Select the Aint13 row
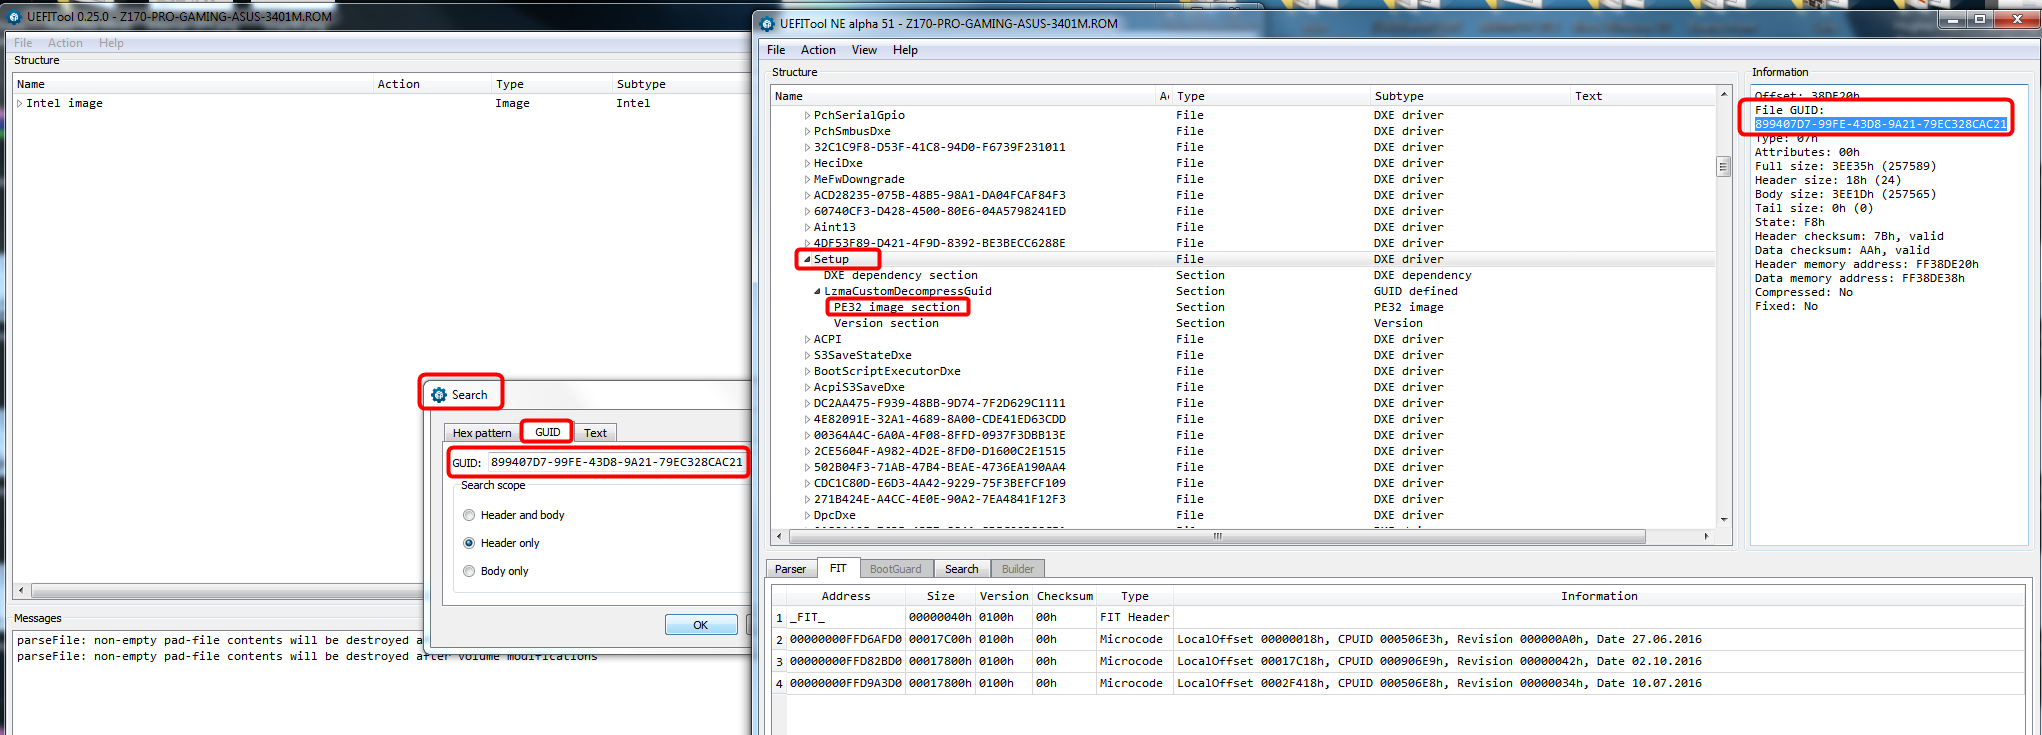This screenshot has width=2042, height=735. tap(834, 227)
